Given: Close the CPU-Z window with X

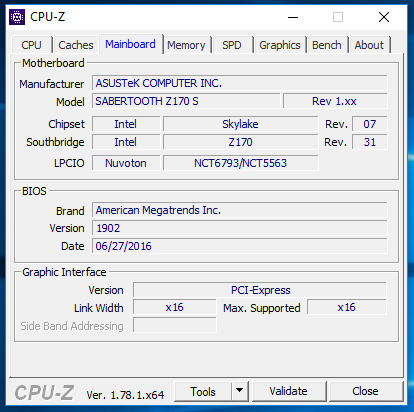Looking at the screenshot, I should (x=384, y=17).
